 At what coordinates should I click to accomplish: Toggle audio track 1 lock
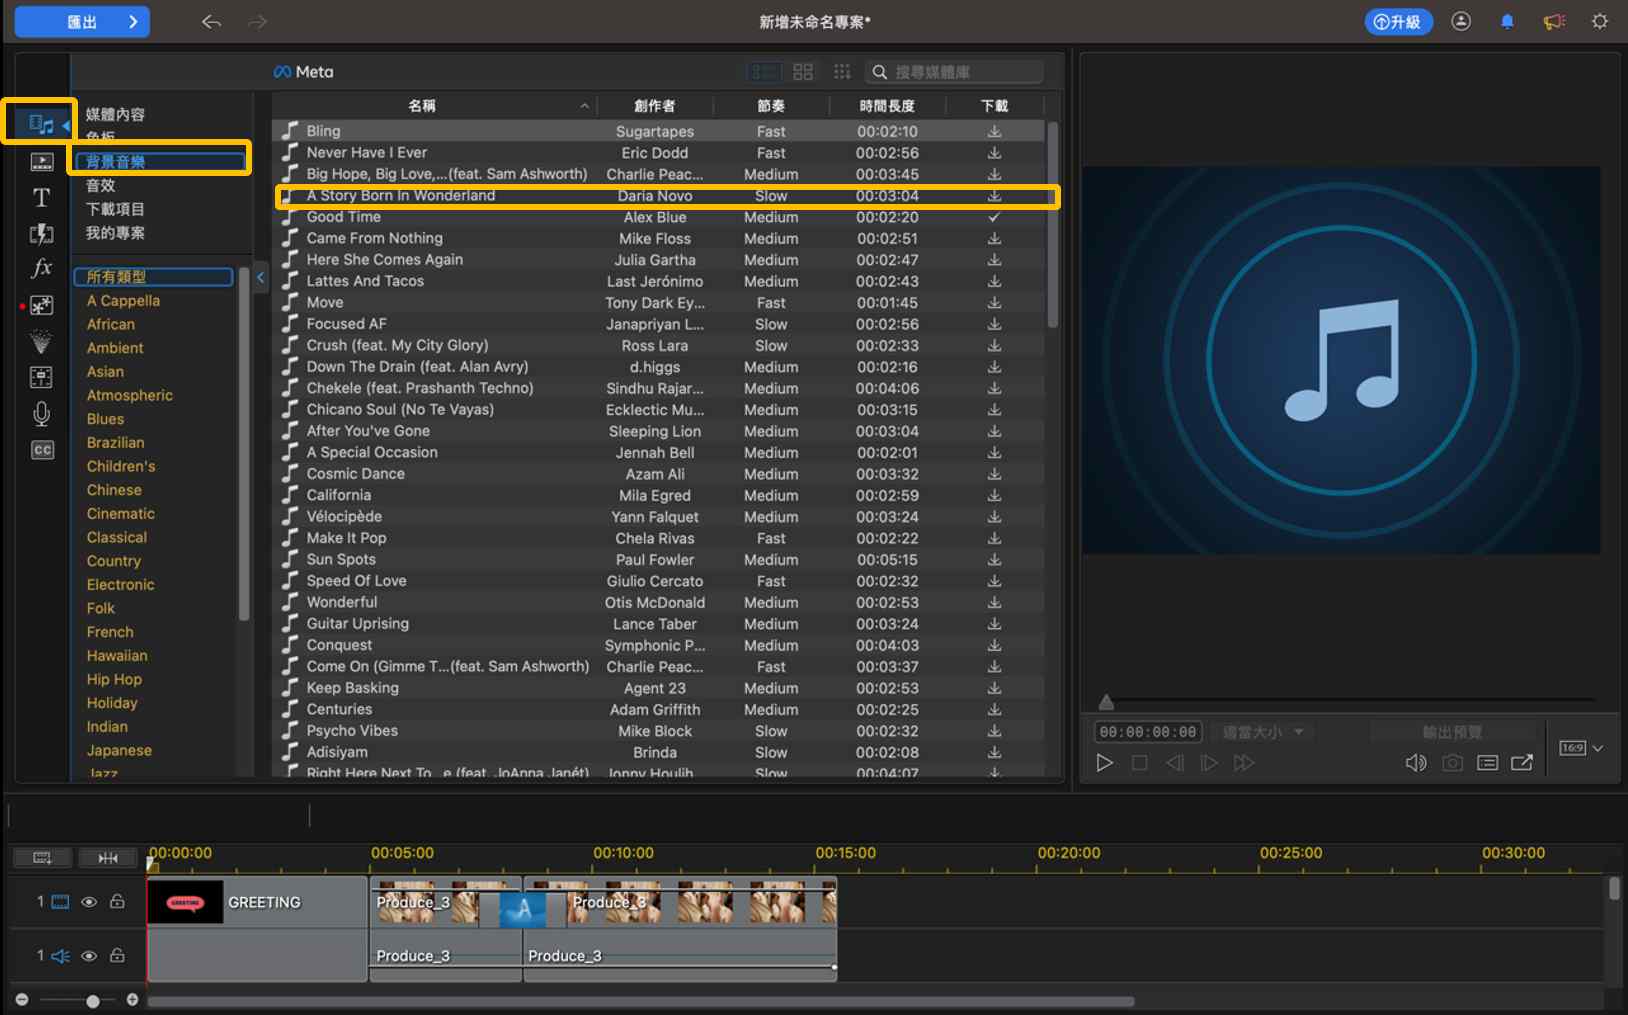(117, 956)
